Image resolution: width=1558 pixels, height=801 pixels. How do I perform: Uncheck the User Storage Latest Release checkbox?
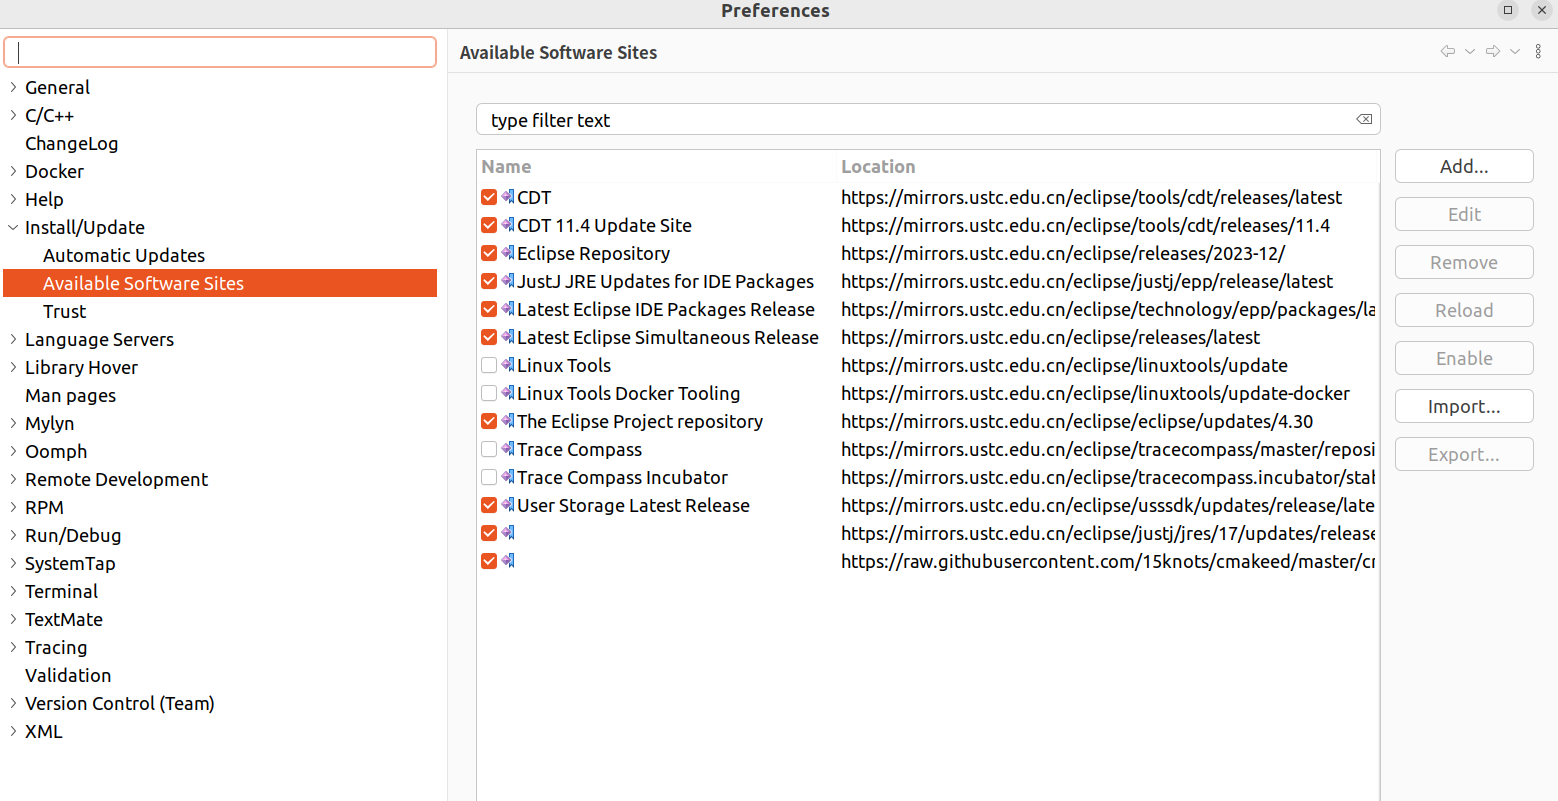[x=489, y=505]
